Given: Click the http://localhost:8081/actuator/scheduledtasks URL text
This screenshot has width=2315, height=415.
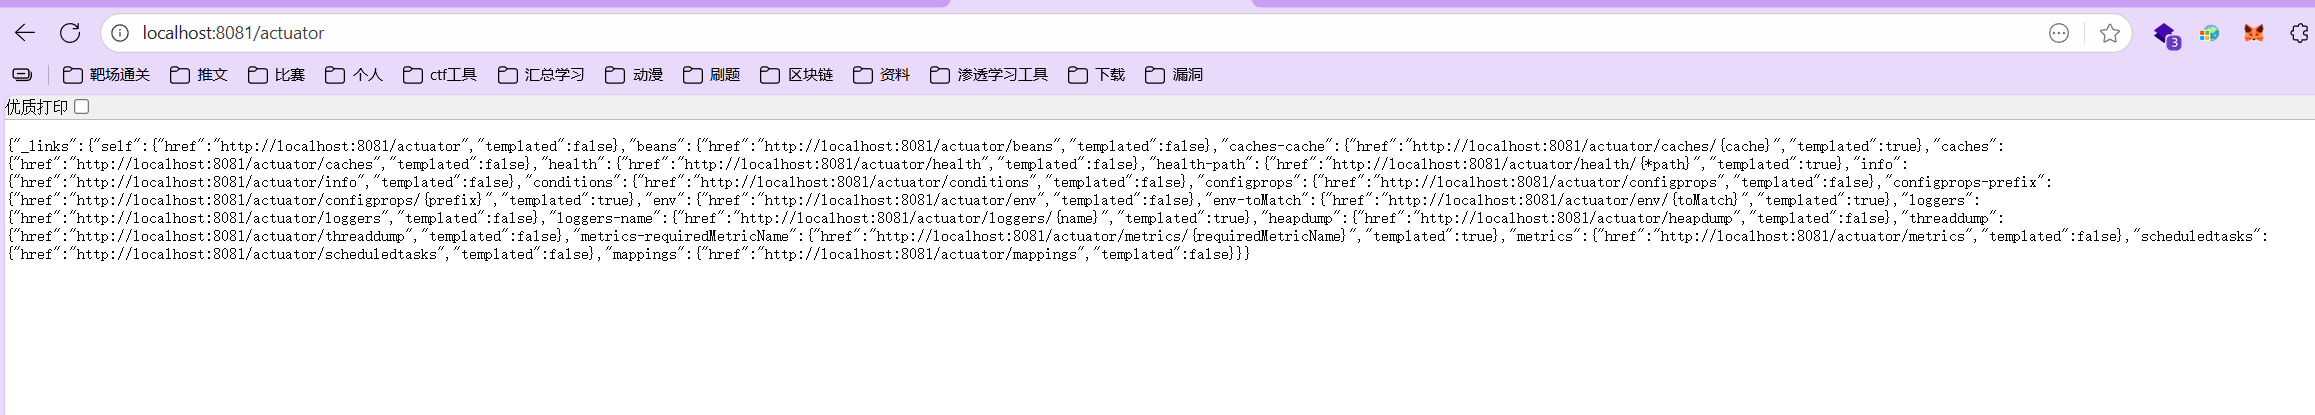Looking at the screenshot, I should [x=257, y=254].
